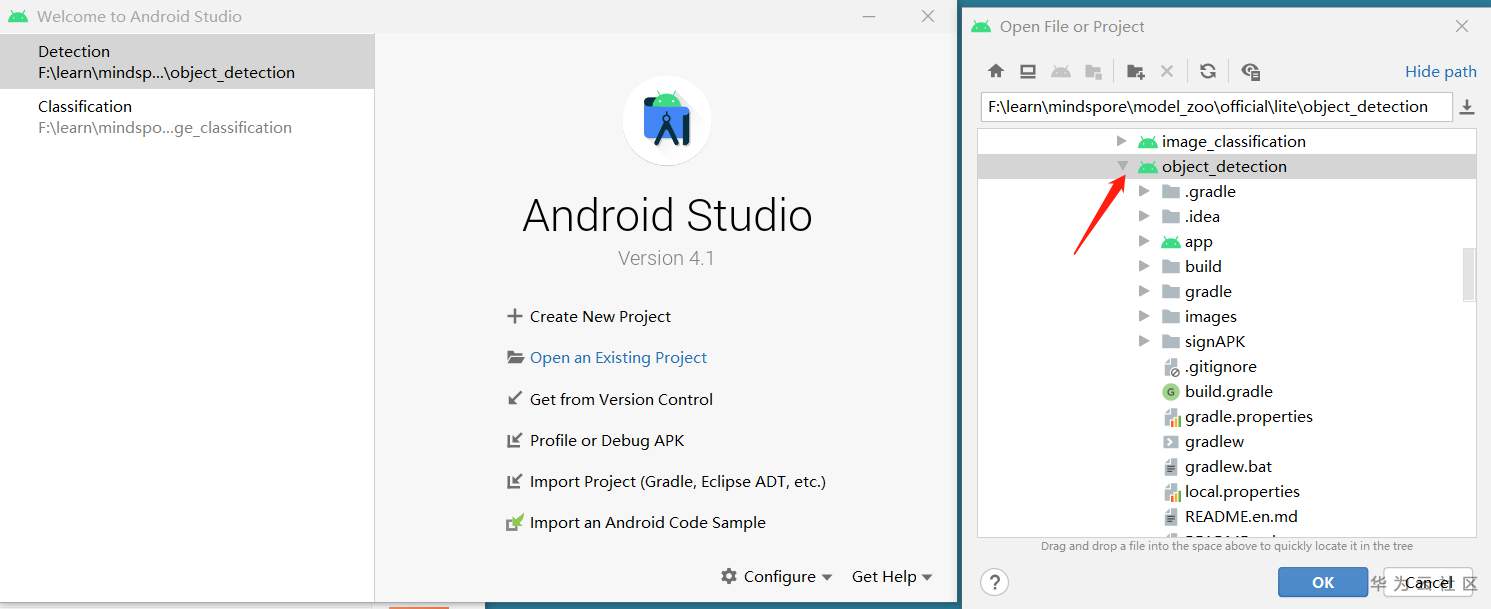Click the Delete X toolbar icon
The width and height of the screenshot is (1491, 609).
pyautogui.click(x=1166, y=71)
